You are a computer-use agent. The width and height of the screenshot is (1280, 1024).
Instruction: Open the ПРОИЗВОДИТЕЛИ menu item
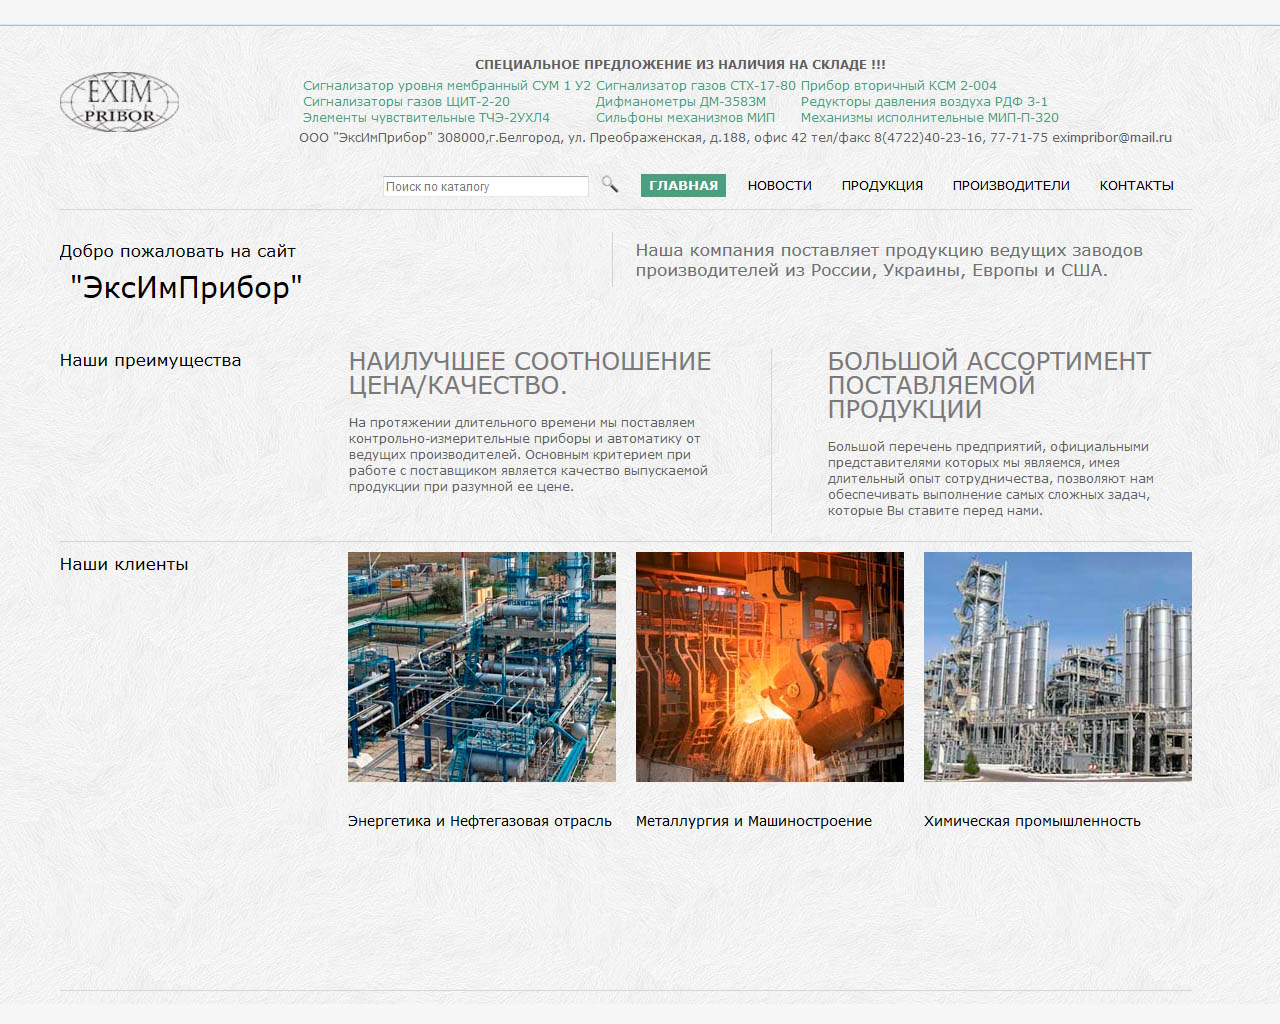[x=1011, y=185]
